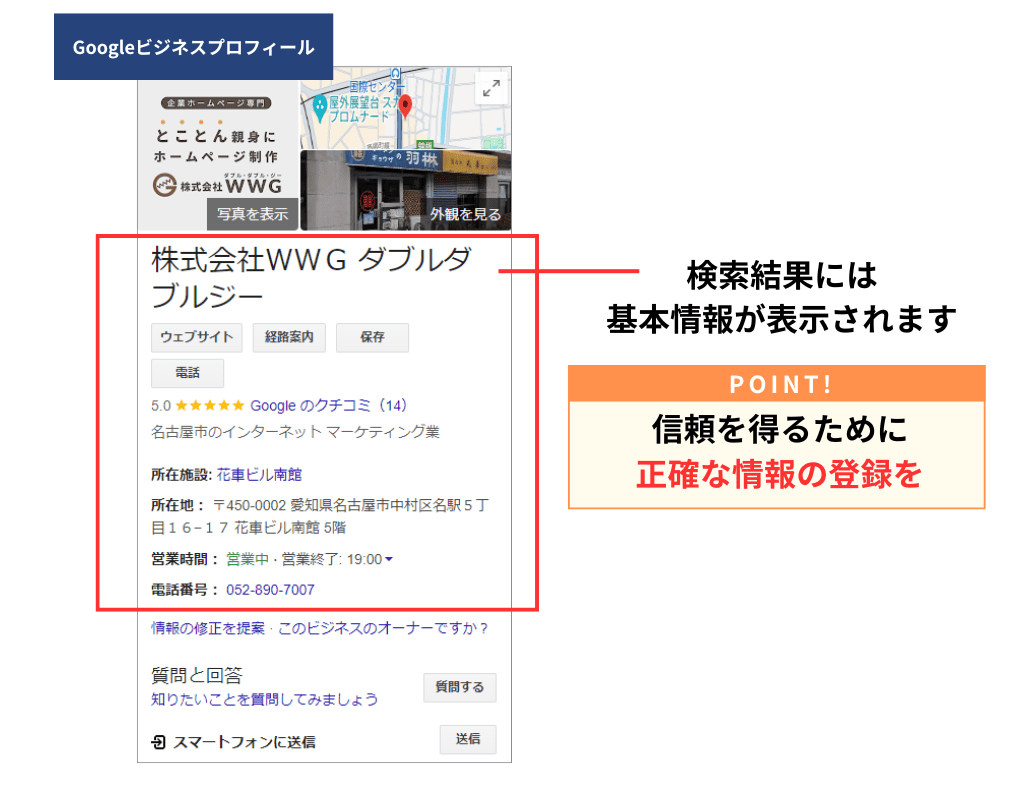
Task: Click the yellow star rating icons
Action: click(210, 406)
